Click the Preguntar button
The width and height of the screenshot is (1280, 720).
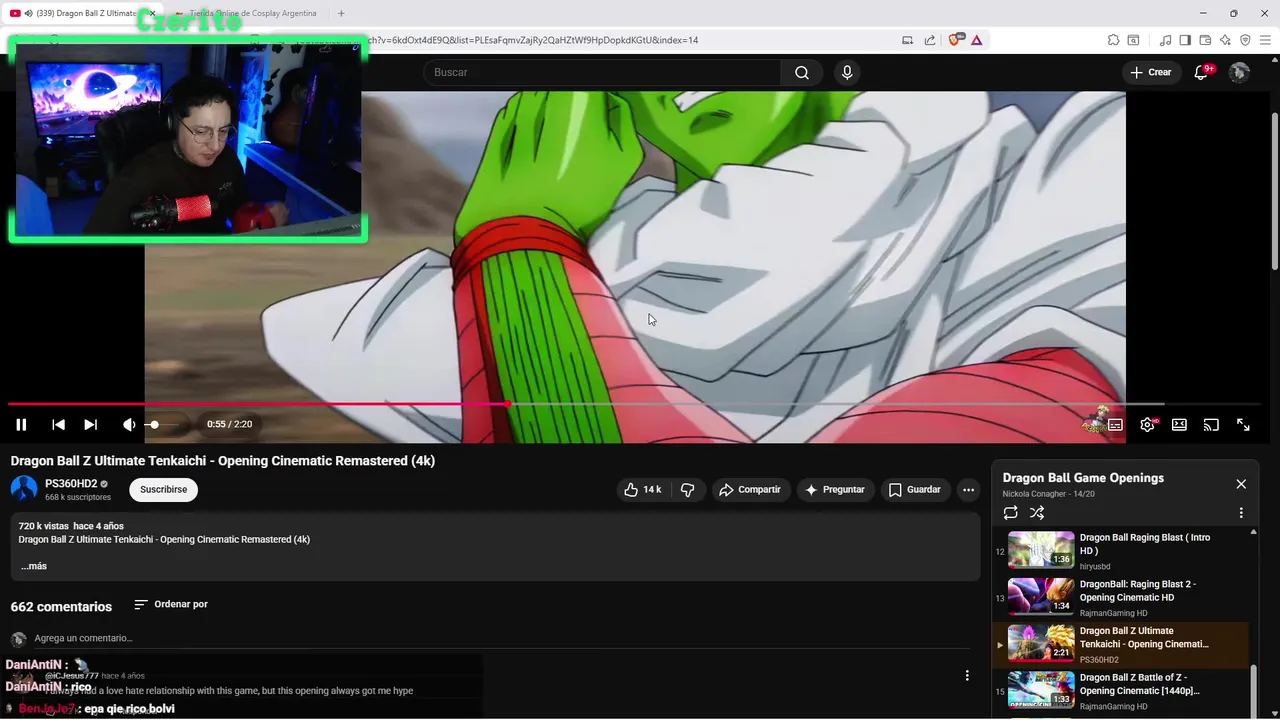[834, 490]
